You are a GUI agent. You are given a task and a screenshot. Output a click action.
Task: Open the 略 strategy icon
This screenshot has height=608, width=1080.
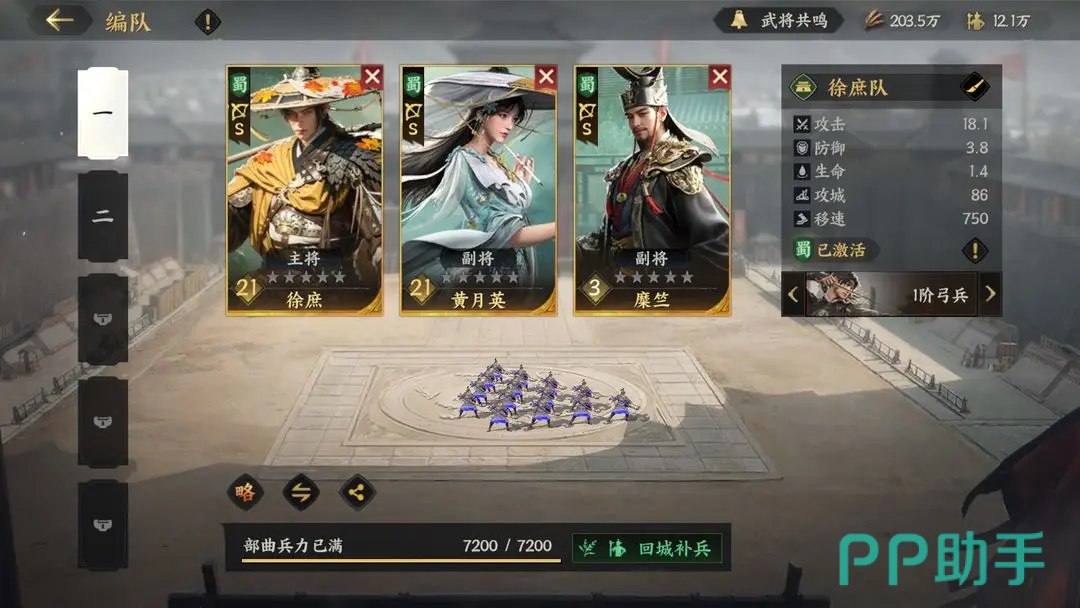point(245,492)
